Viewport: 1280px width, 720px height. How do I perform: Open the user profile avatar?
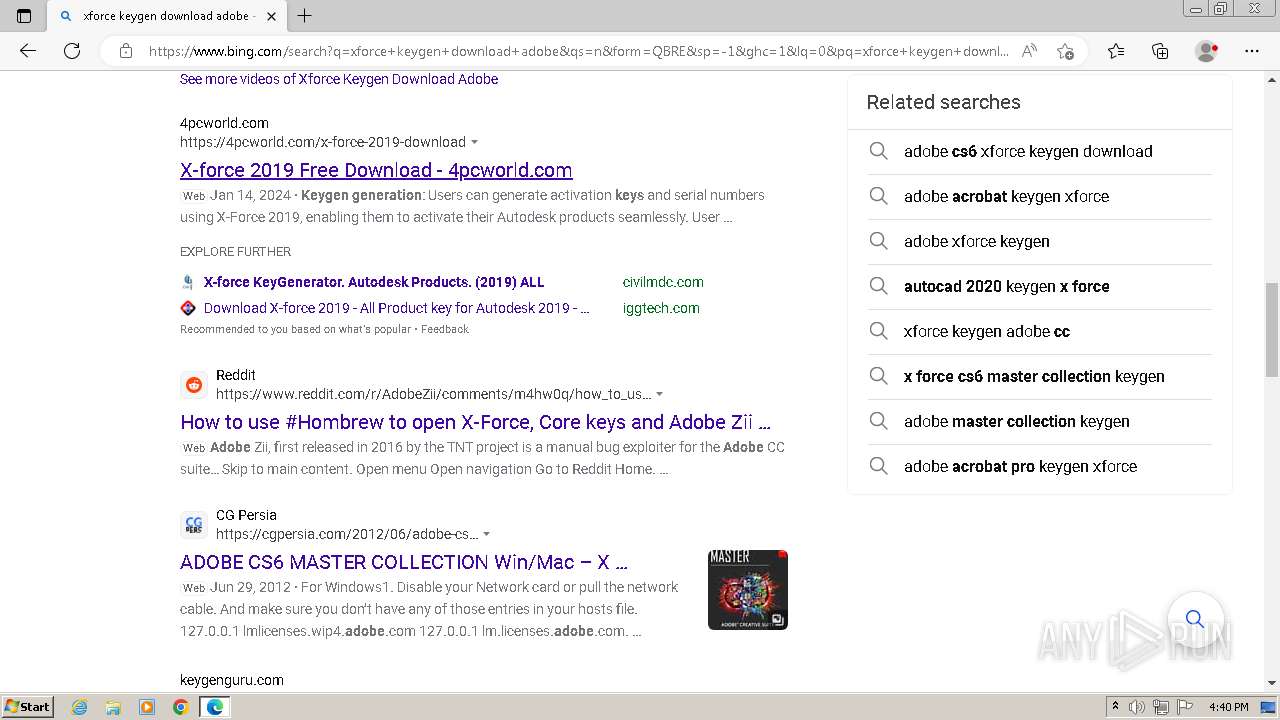click(1206, 51)
